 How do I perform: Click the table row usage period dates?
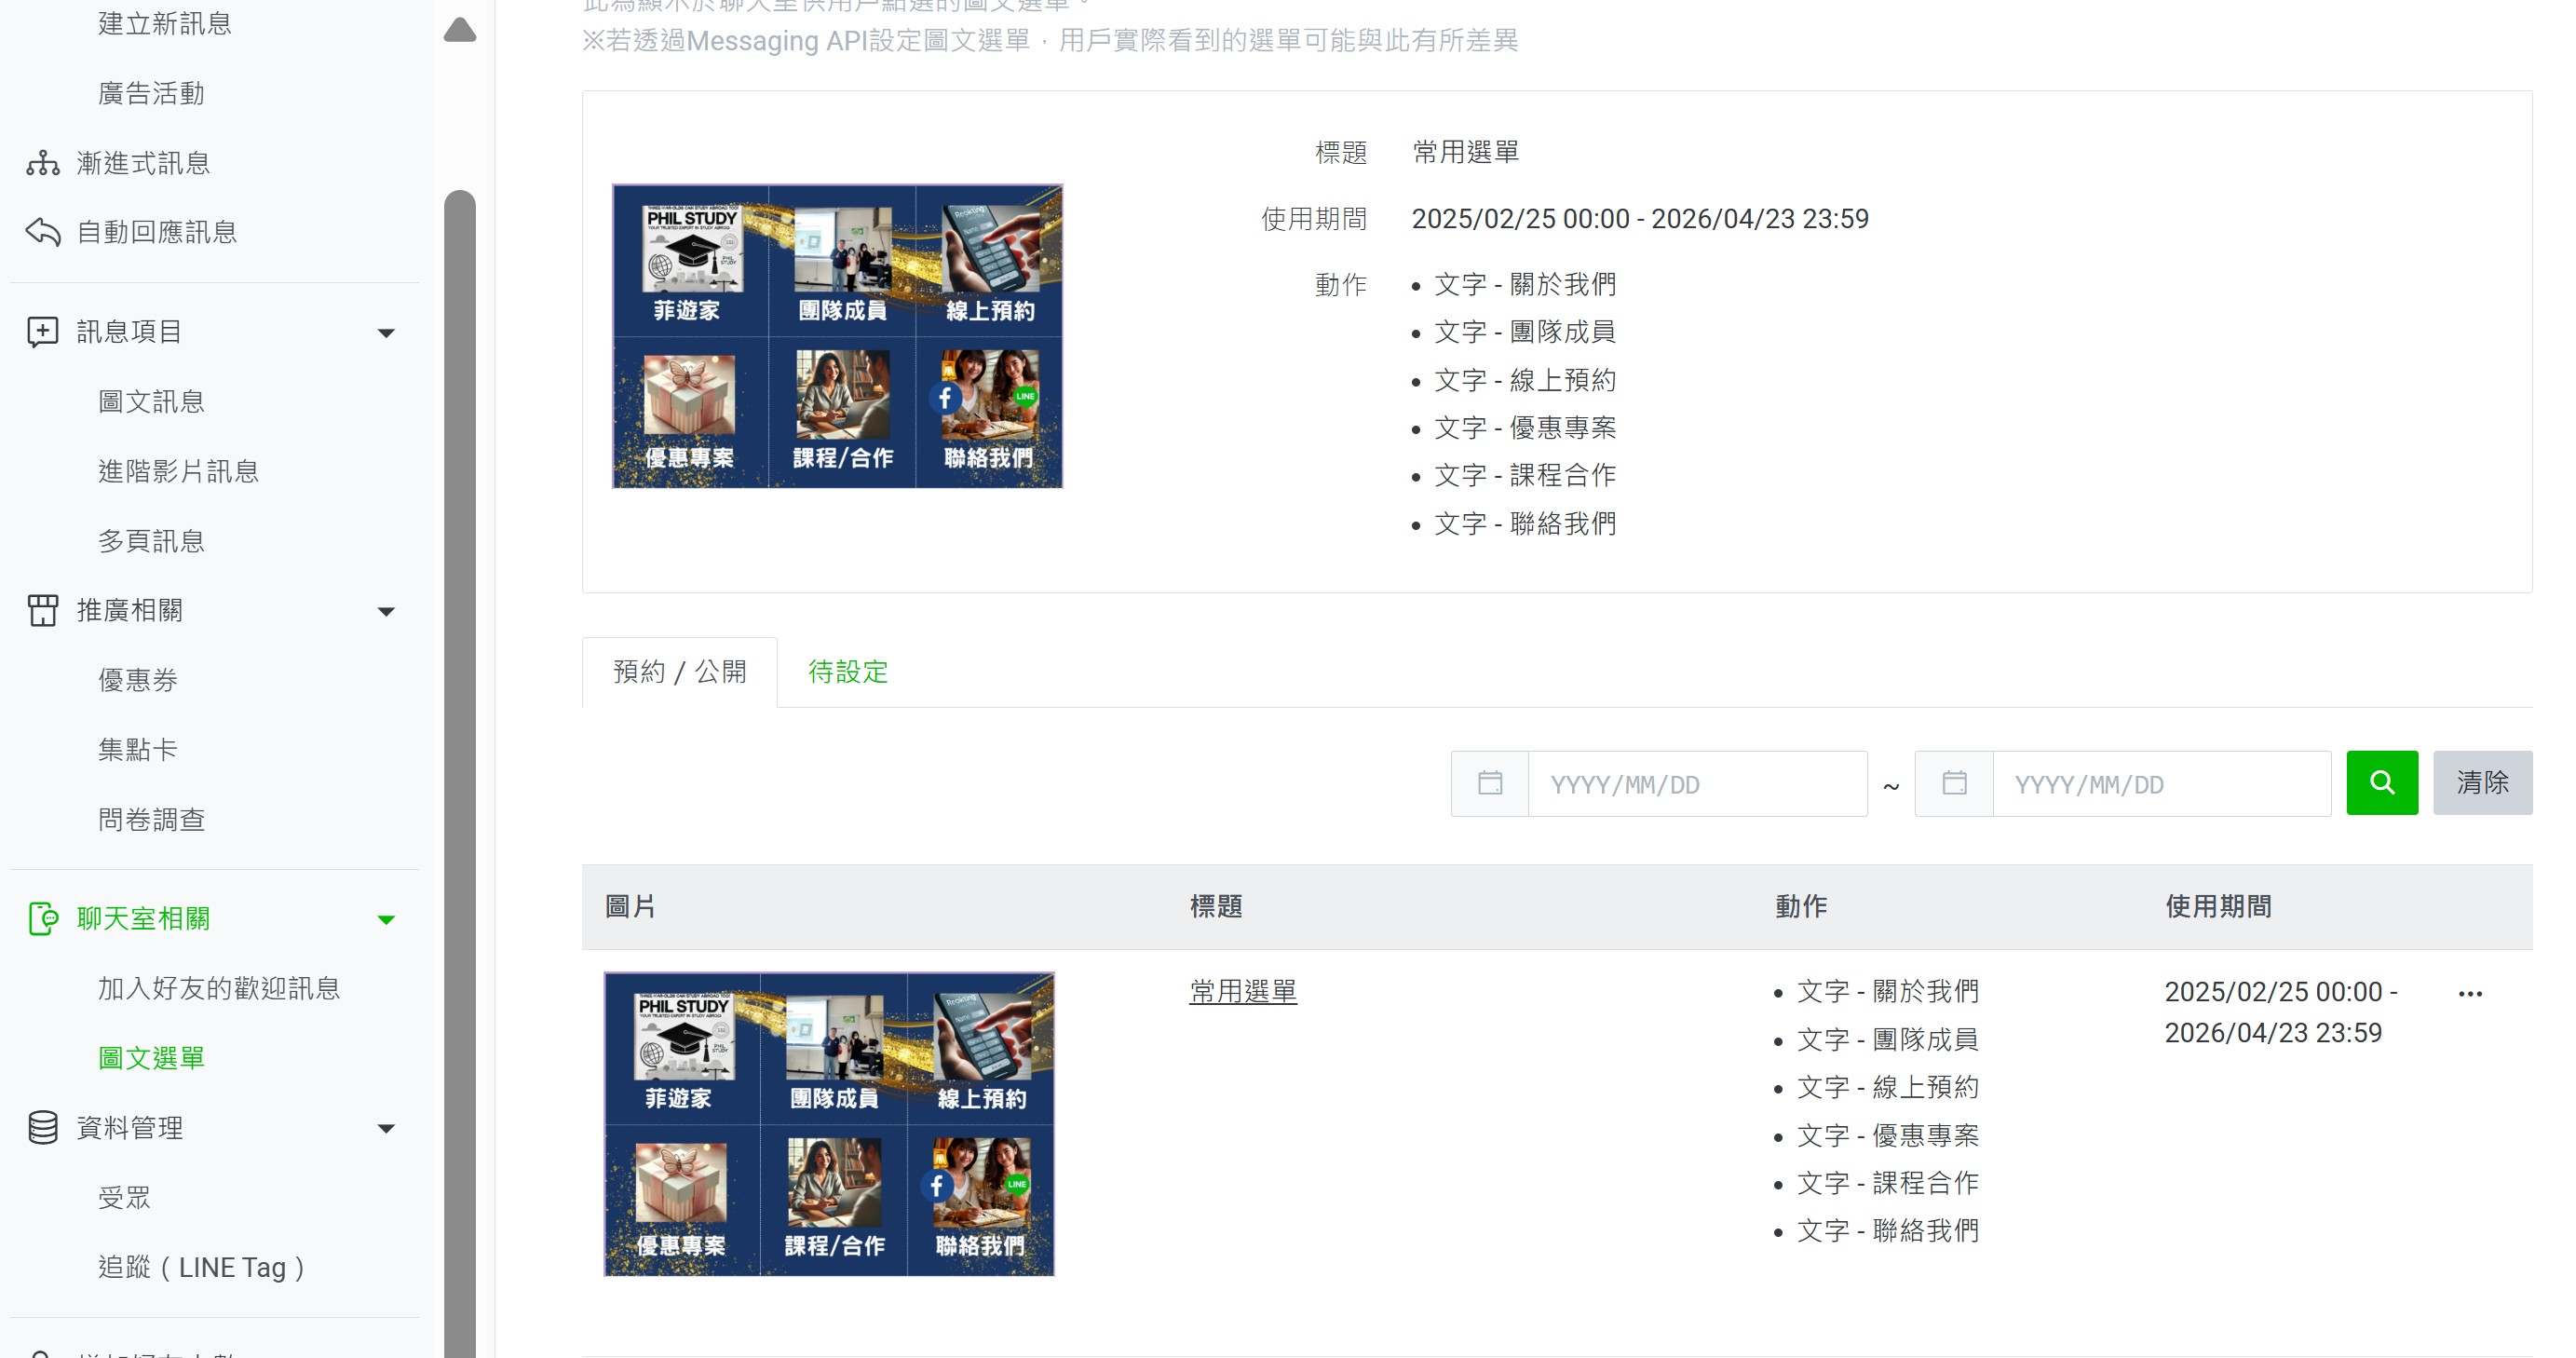coord(2281,1012)
